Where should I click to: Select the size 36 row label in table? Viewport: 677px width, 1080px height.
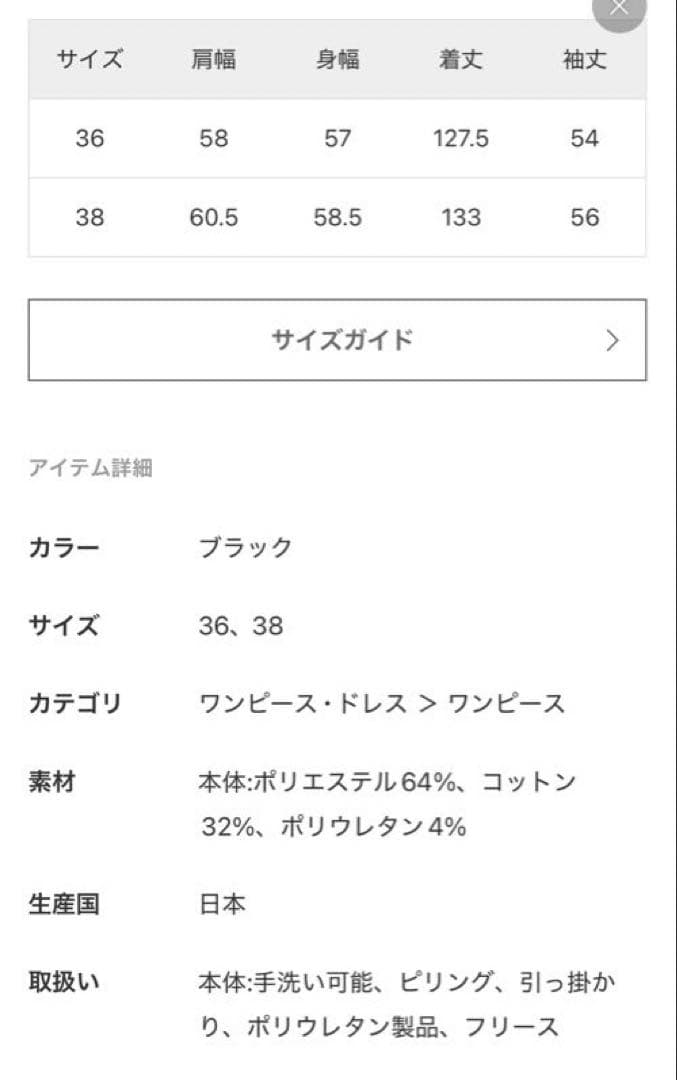[89, 139]
